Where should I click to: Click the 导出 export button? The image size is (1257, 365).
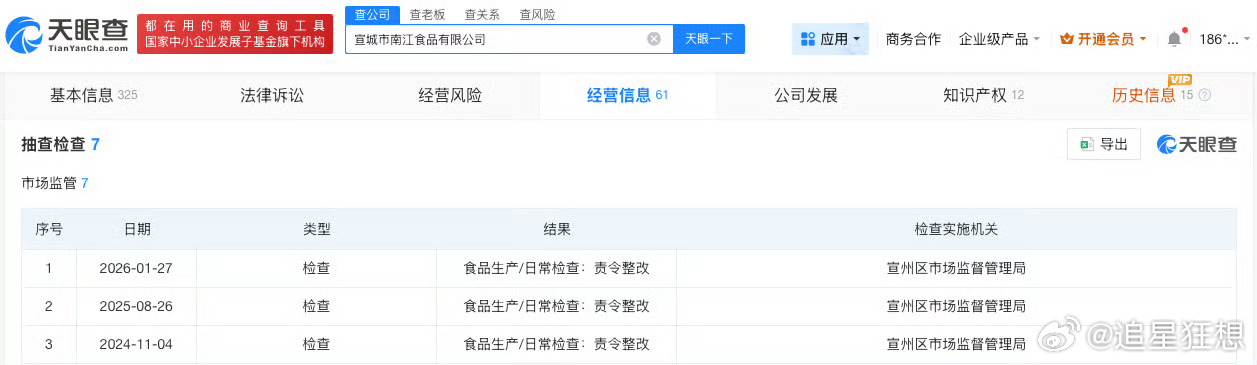click(1104, 144)
